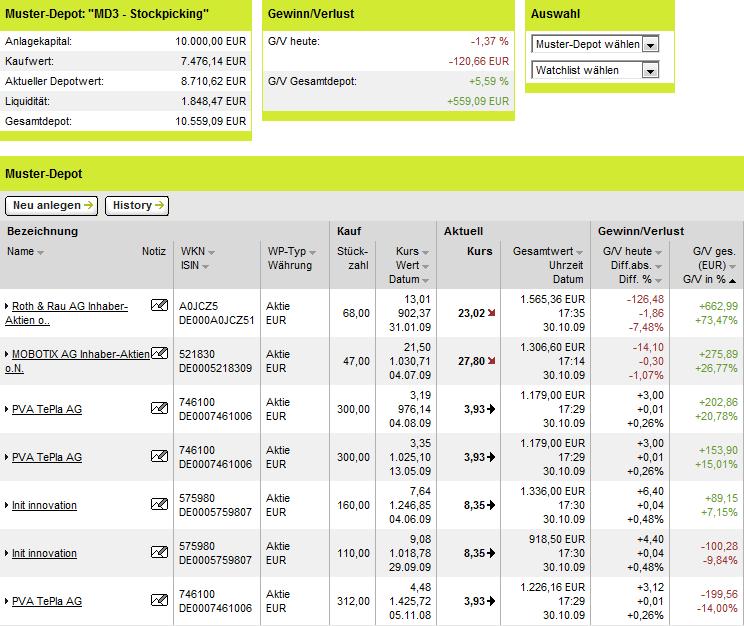Expand PVA TePla AG 05.11.08 row triangle

pos(7,601)
